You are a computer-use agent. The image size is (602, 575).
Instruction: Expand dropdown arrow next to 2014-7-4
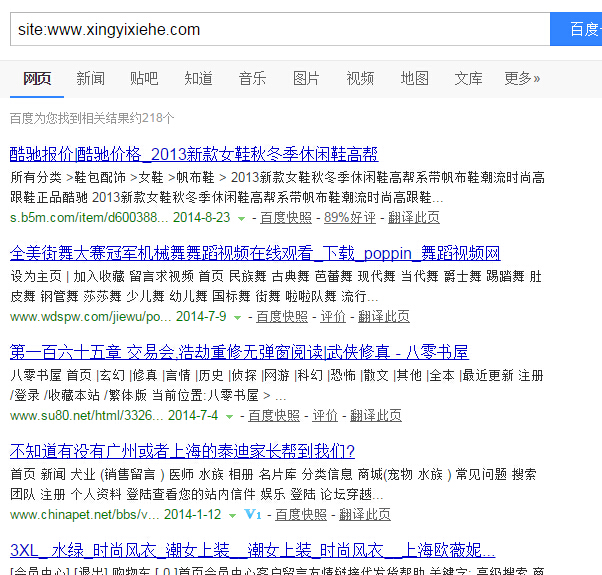[229, 417]
